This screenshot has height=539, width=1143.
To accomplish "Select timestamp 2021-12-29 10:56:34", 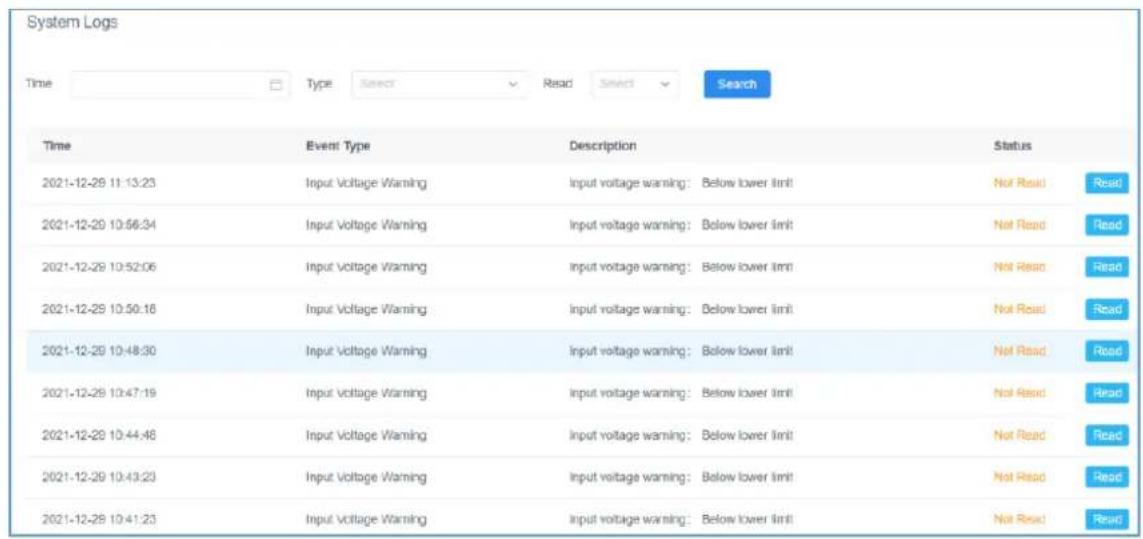I will pyautogui.click(x=99, y=225).
